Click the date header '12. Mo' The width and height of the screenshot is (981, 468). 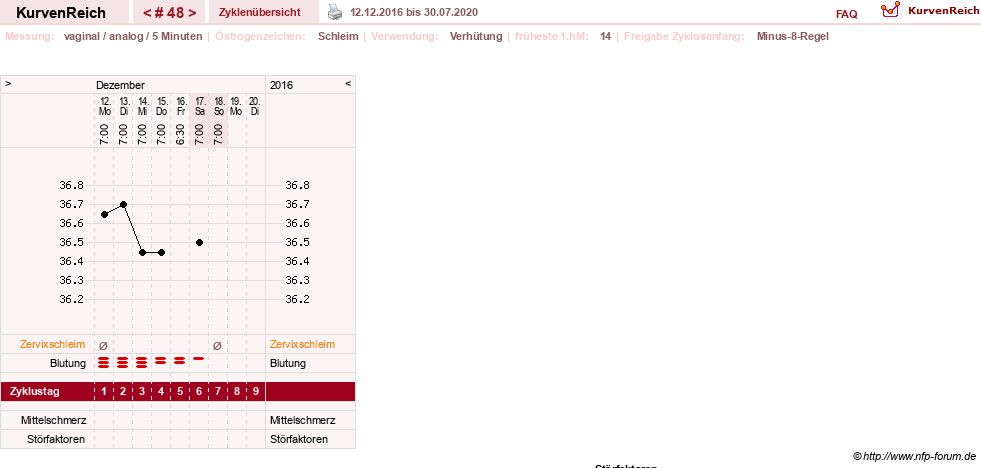click(x=105, y=106)
